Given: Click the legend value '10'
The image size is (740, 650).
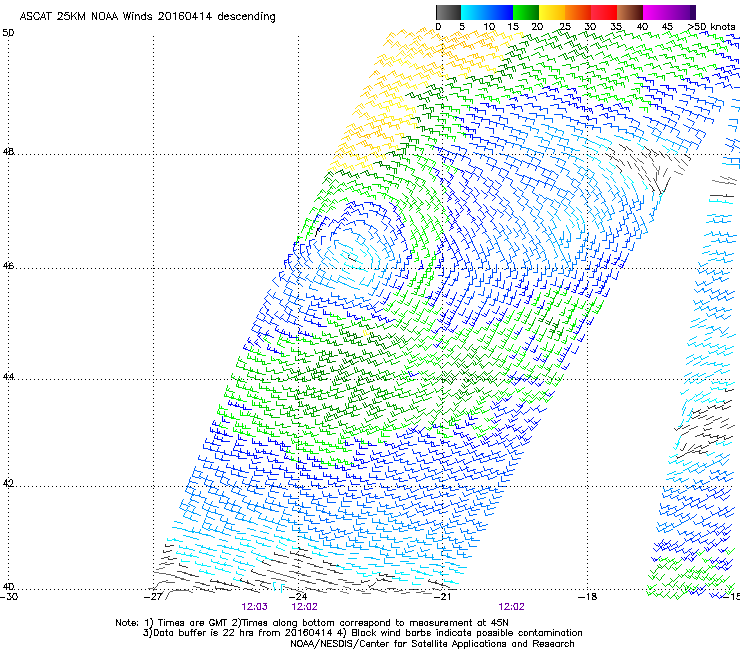Looking at the screenshot, I should (x=489, y=27).
